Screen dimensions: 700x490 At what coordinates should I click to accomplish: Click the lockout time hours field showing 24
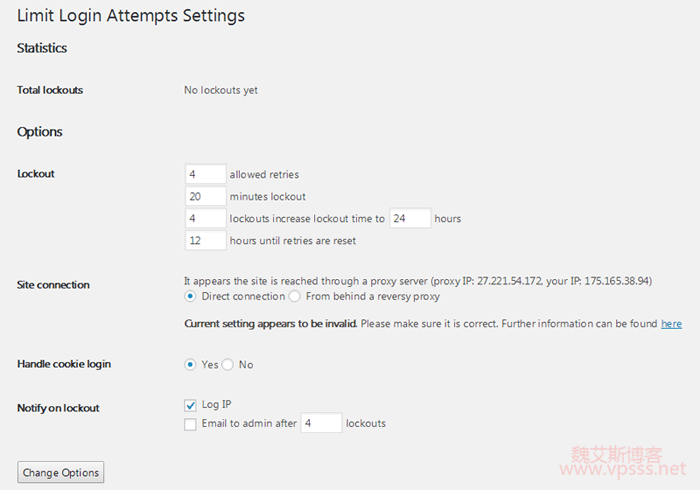410,218
